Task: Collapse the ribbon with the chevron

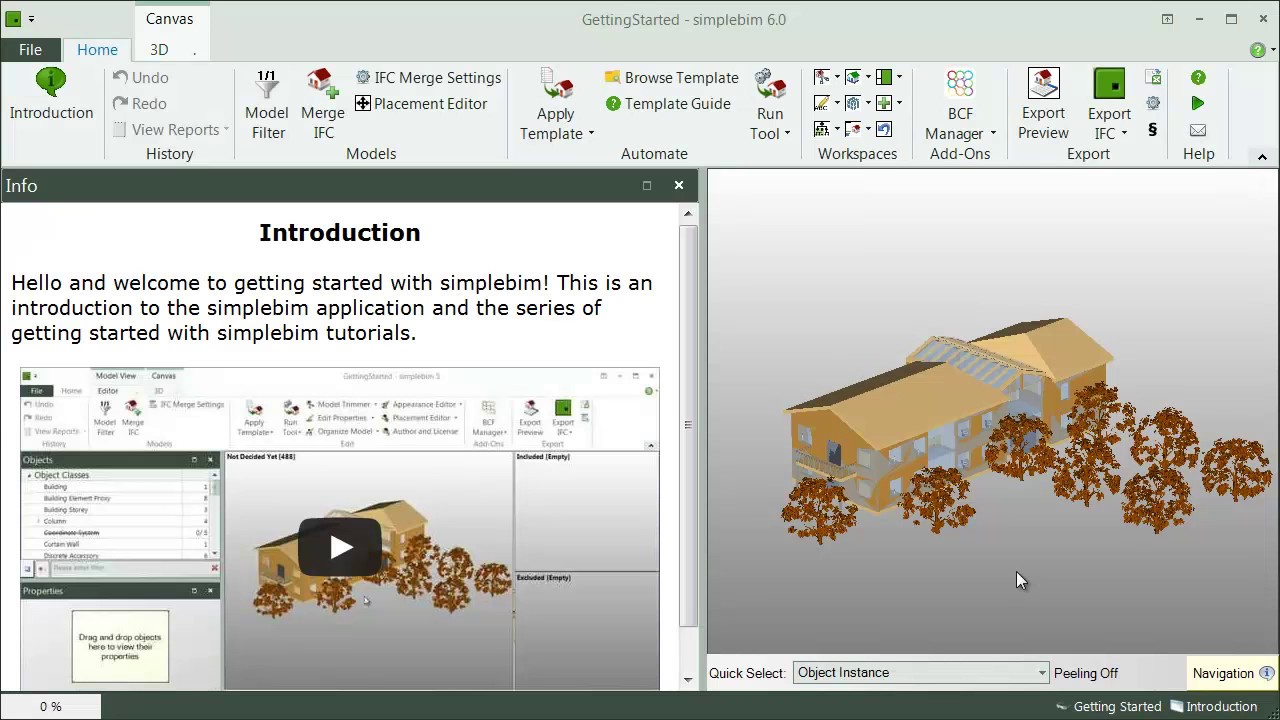Action: click(x=1262, y=157)
